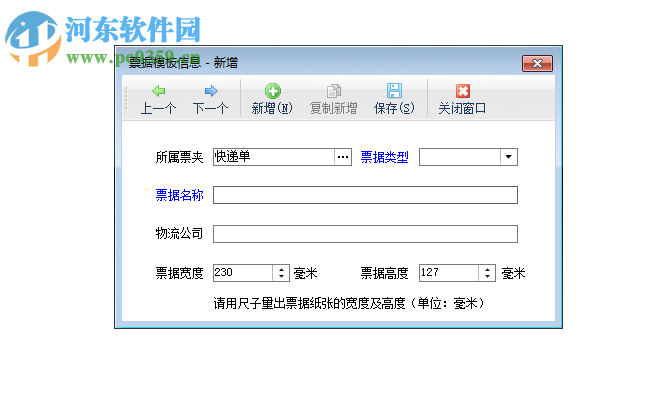
Task: Increase 票据高度 with the up spinner
Action: 487,269
